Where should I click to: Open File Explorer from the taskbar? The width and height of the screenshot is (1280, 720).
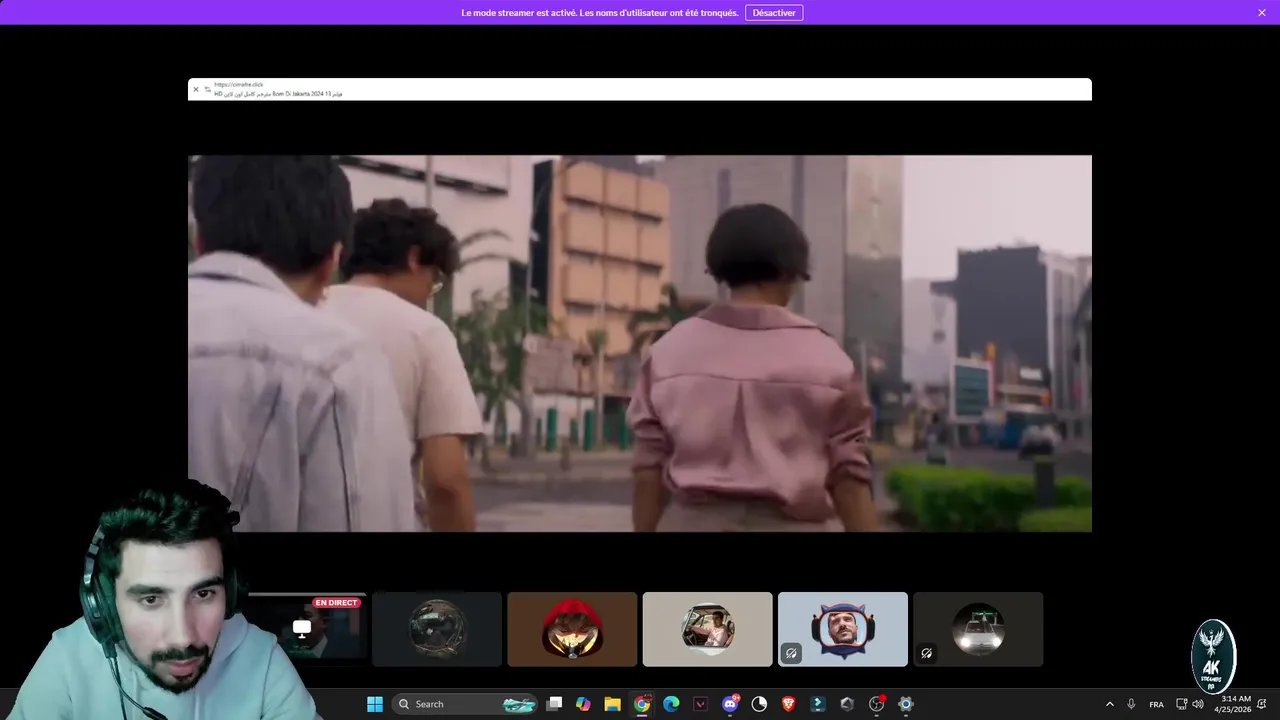coord(612,704)
